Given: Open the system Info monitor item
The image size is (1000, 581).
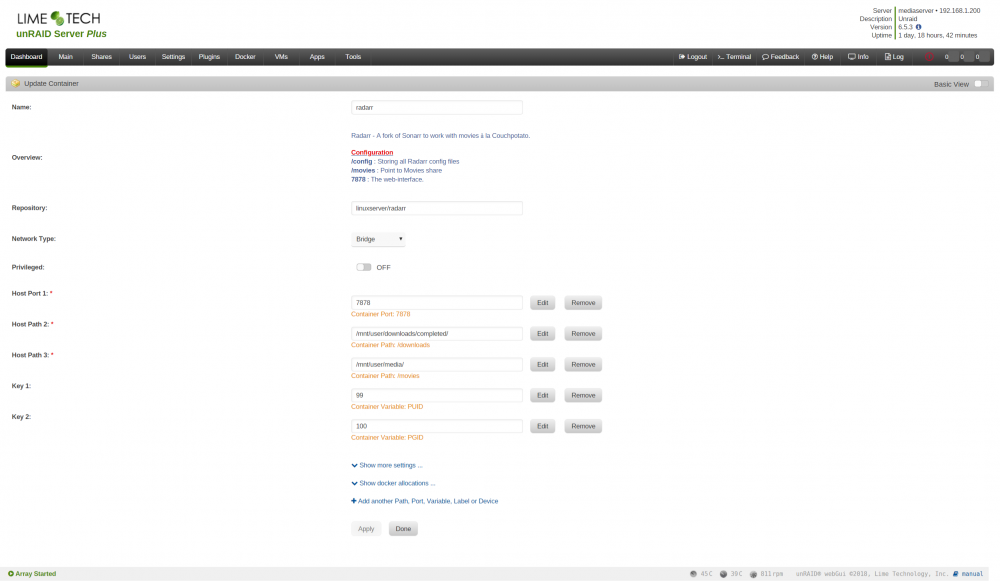Looking at the screenshot, I should 858,57.
